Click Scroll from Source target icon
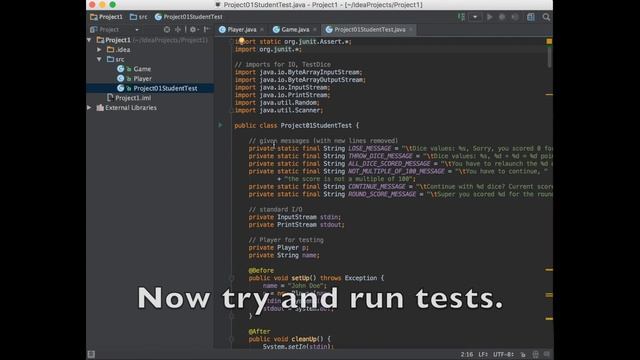This screenshot has width=640, height=360. click(x=167, y=29)
